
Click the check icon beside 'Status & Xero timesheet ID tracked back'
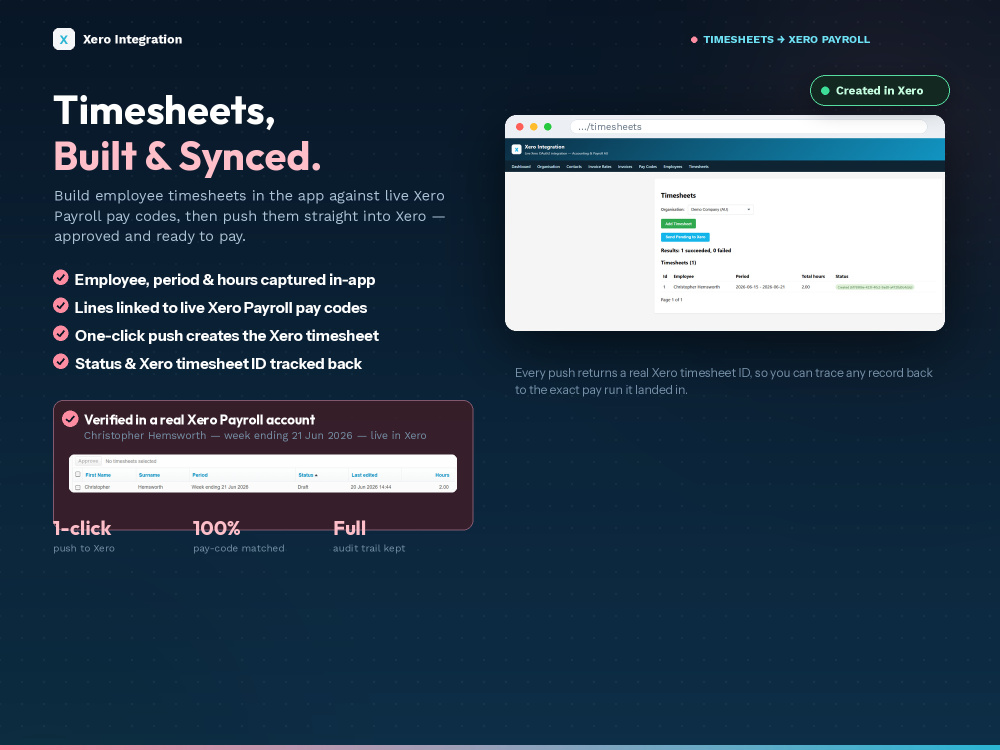point(61,362)
